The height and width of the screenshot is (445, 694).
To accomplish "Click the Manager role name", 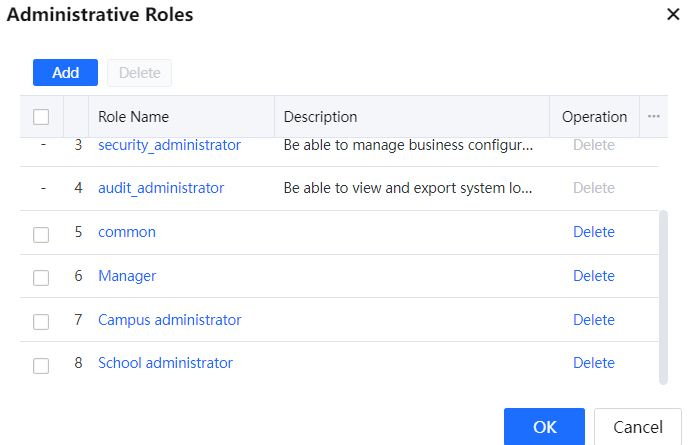I will coord(127,276).
